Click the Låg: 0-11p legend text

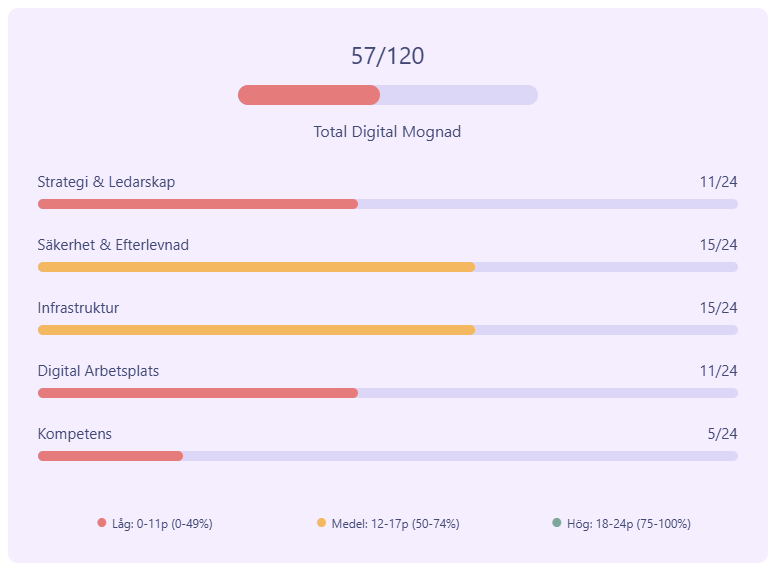[x=162, y=524]
